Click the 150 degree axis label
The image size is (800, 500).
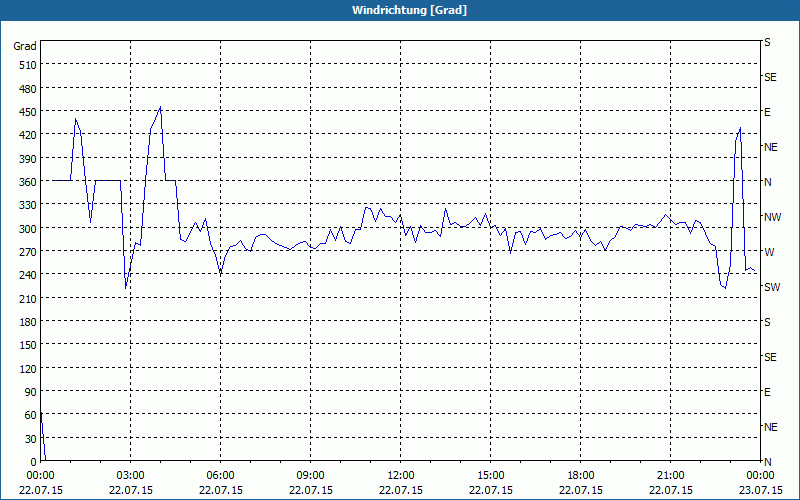pos(29,345)
